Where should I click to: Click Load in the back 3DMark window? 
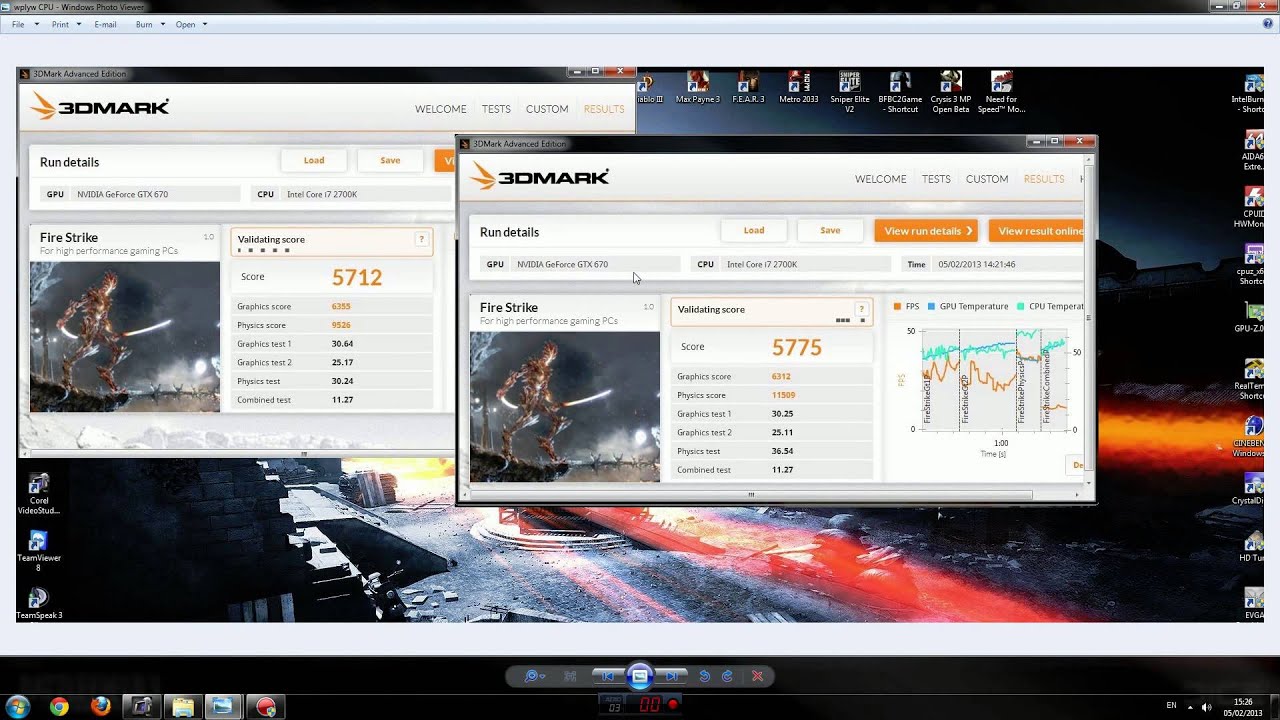pyautogui.click(x=314, y=160)
